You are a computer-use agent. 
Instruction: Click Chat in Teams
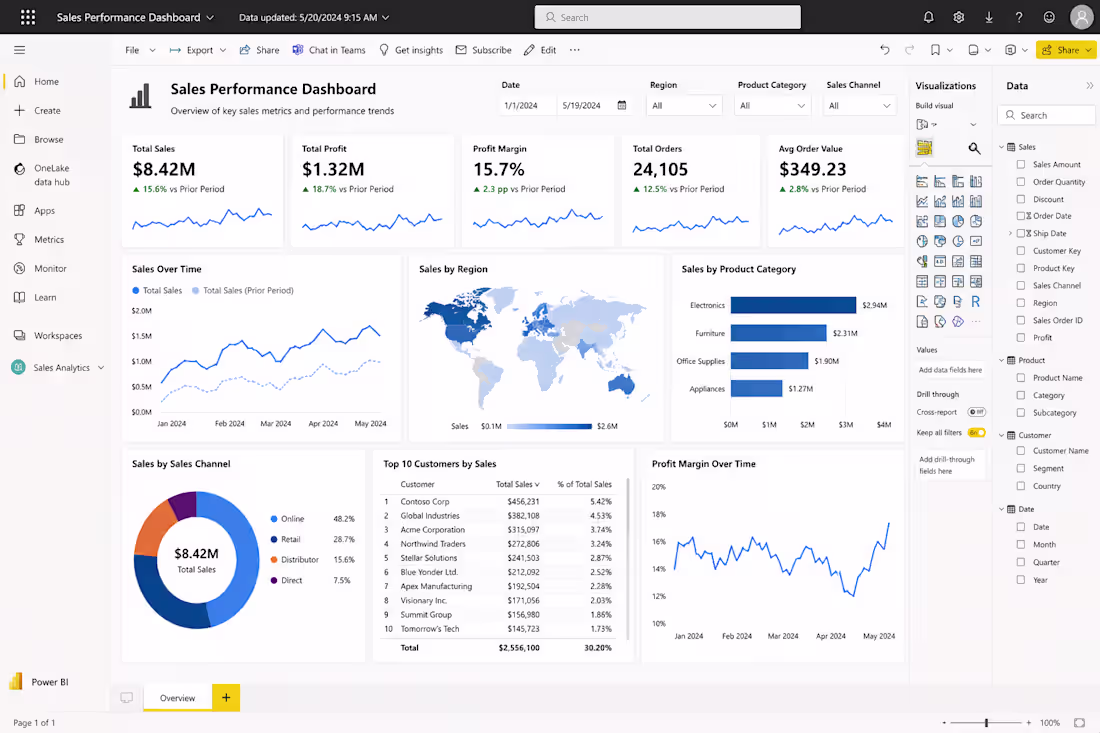tap(329, 50)
